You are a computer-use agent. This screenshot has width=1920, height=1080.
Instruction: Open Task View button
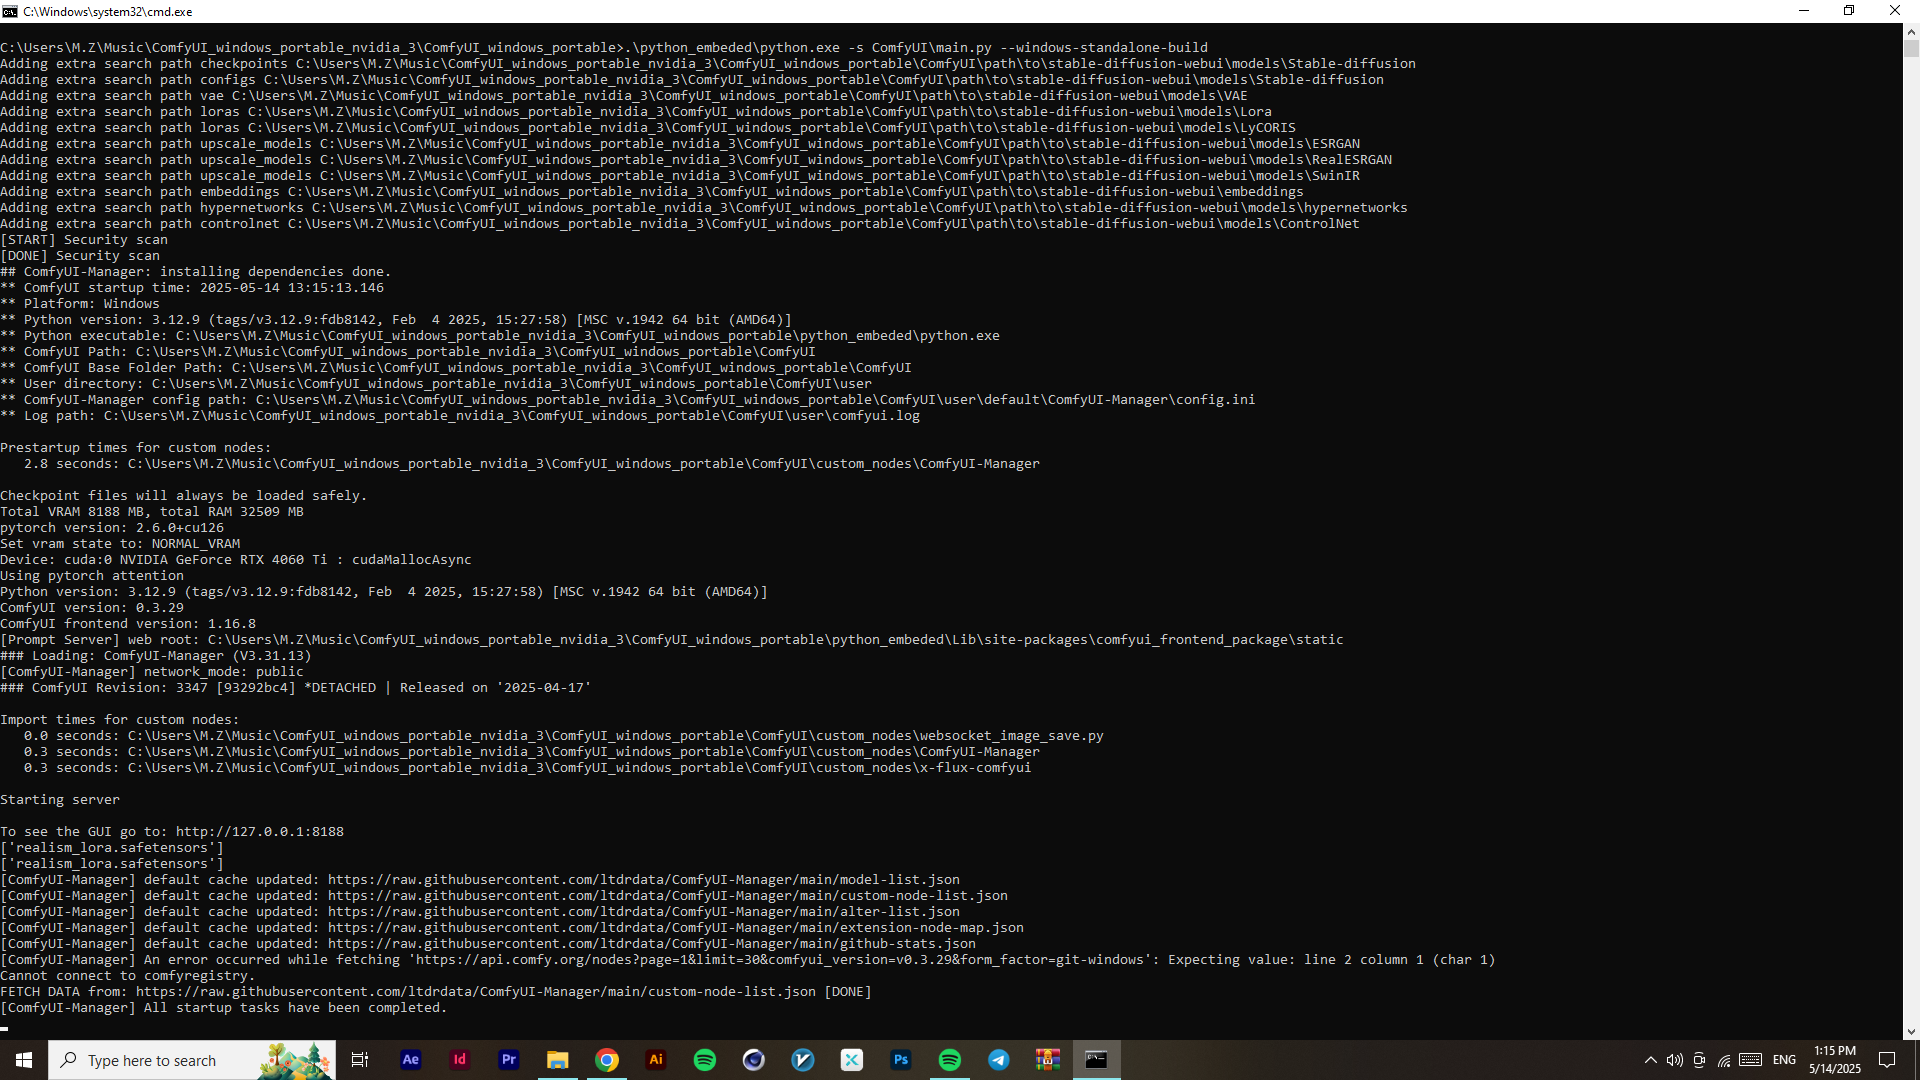point(360,1060)
